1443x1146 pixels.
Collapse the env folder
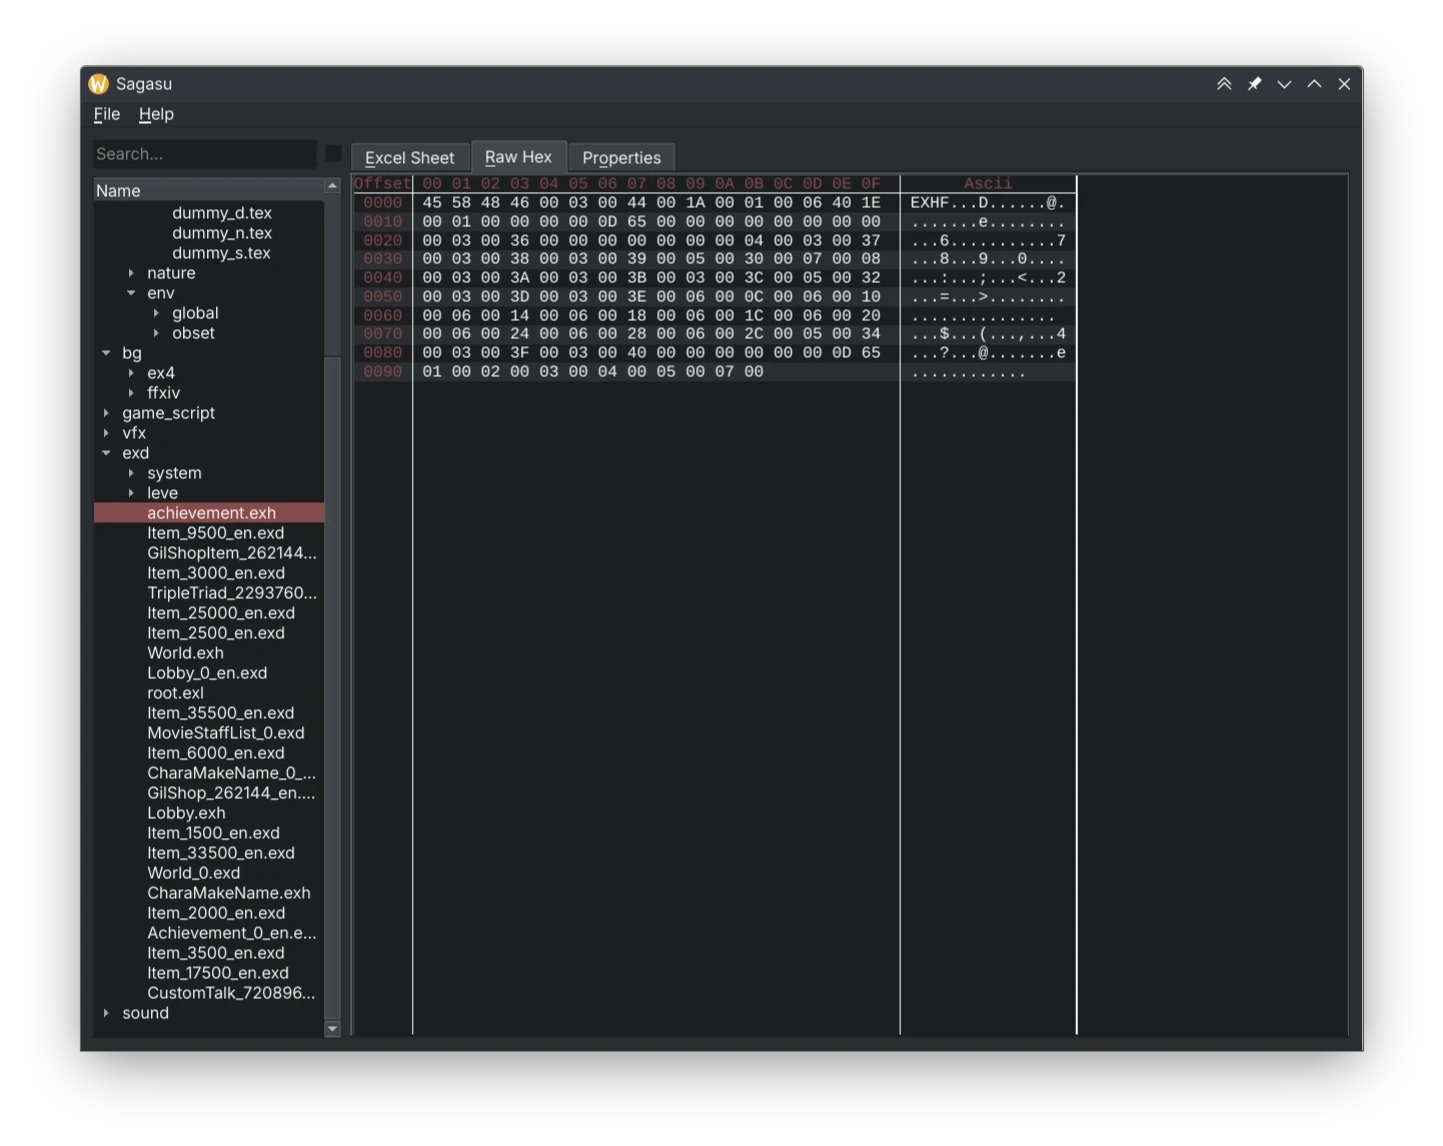click(131, 293)
